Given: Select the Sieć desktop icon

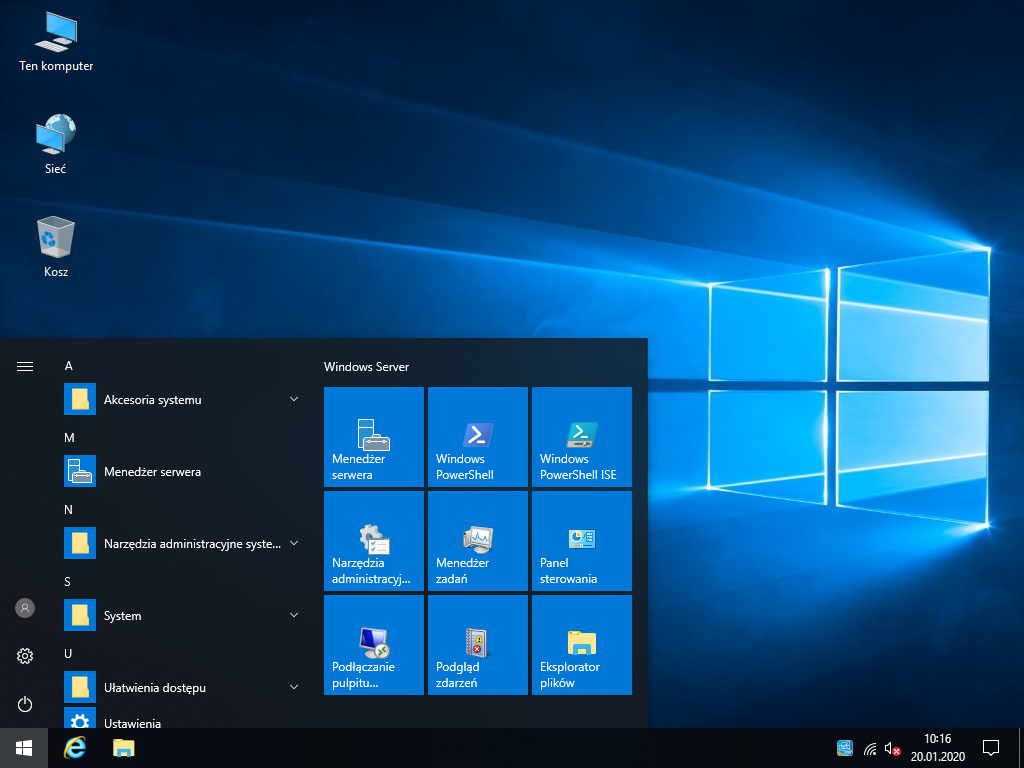Looking at the screenshot, I should click(56, 144).
